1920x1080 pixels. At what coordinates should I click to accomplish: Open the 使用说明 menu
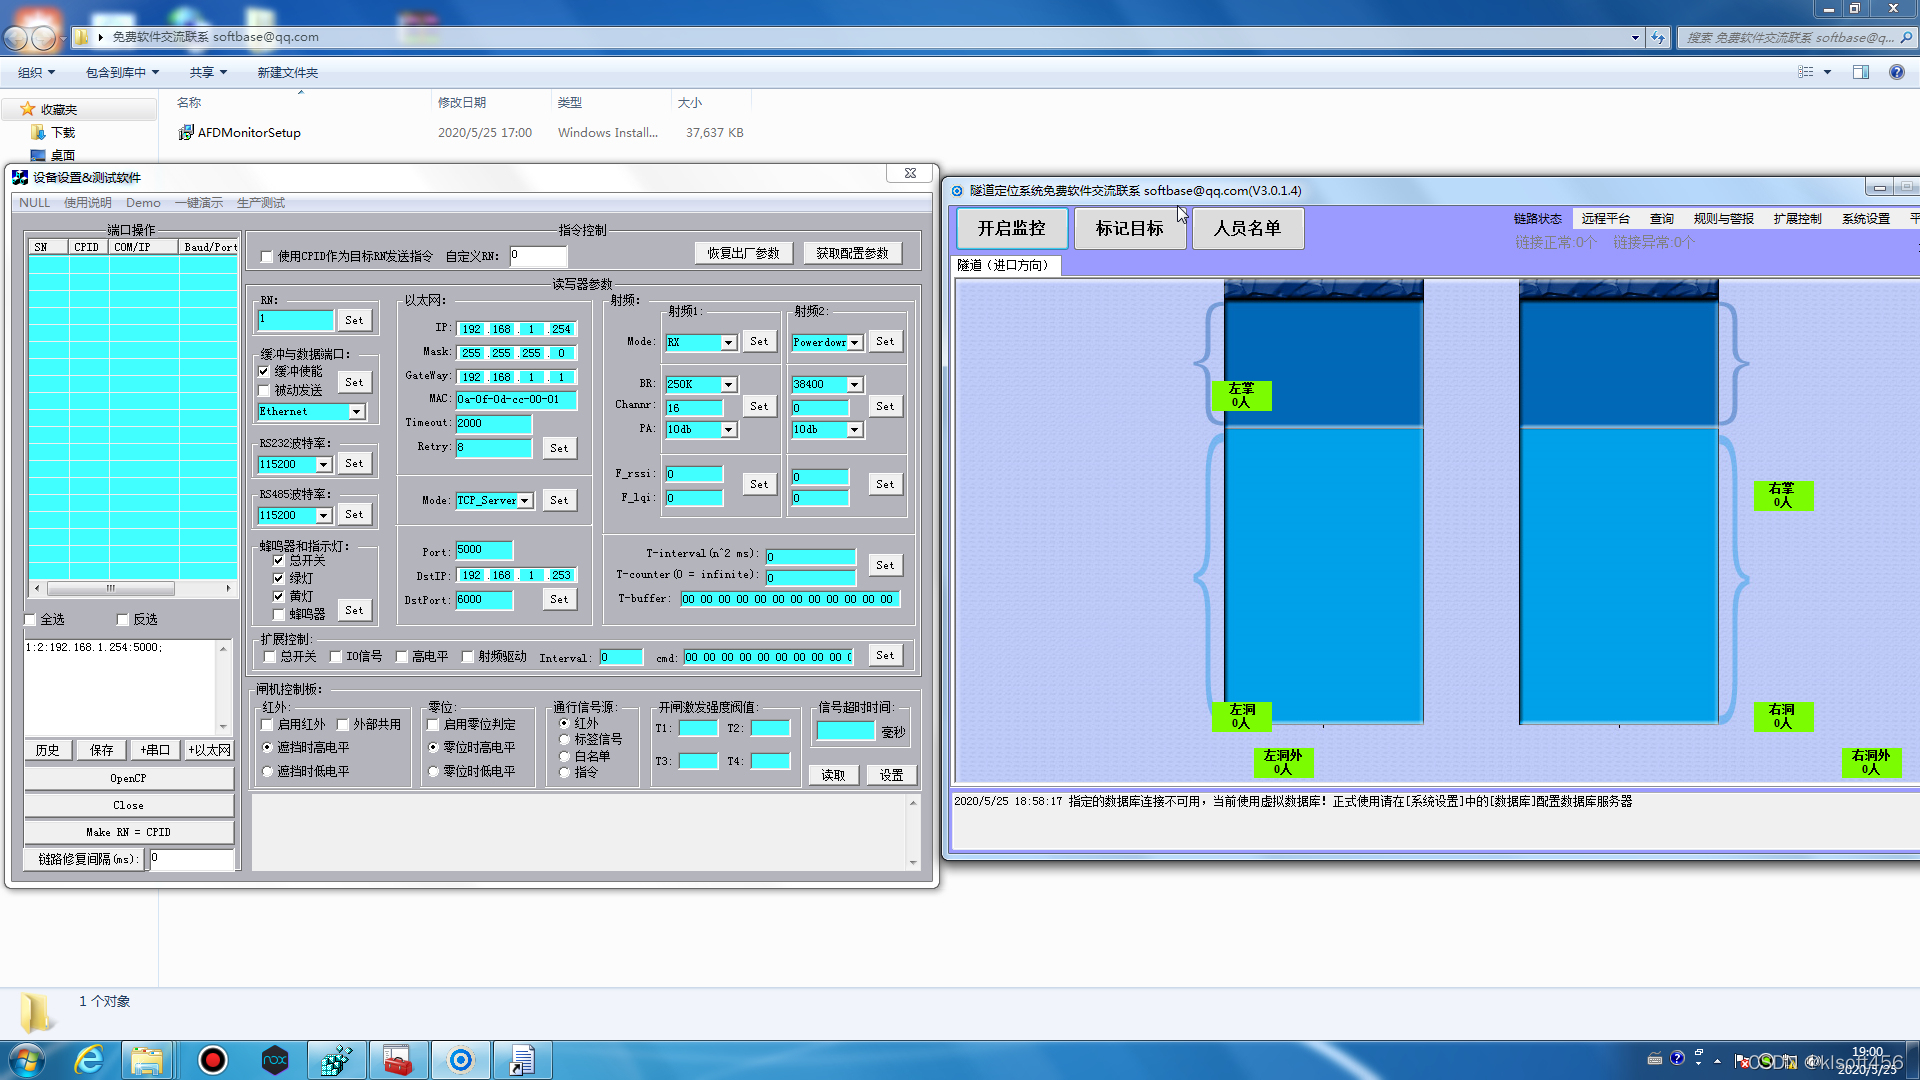click(x=88, y=203)
